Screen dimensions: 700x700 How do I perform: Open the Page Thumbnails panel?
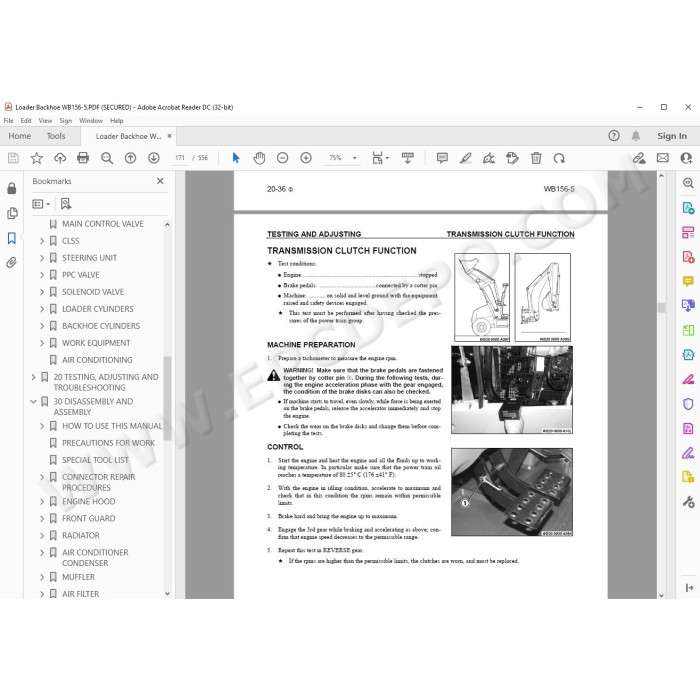pyautogui.click(x=12, y=213)
